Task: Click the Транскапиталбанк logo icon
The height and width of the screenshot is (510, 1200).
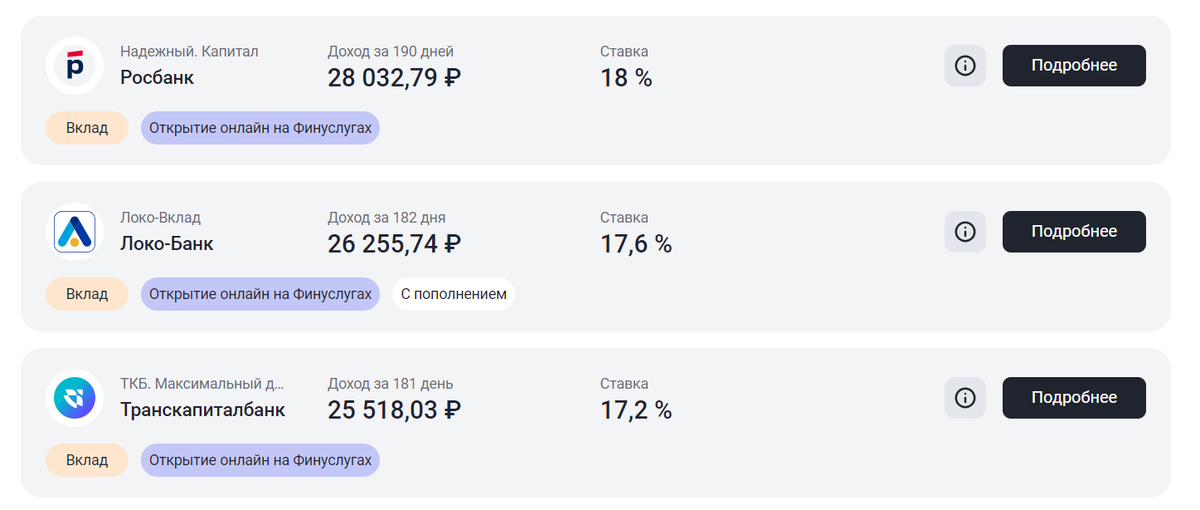Action: click(x=75, y=398)
